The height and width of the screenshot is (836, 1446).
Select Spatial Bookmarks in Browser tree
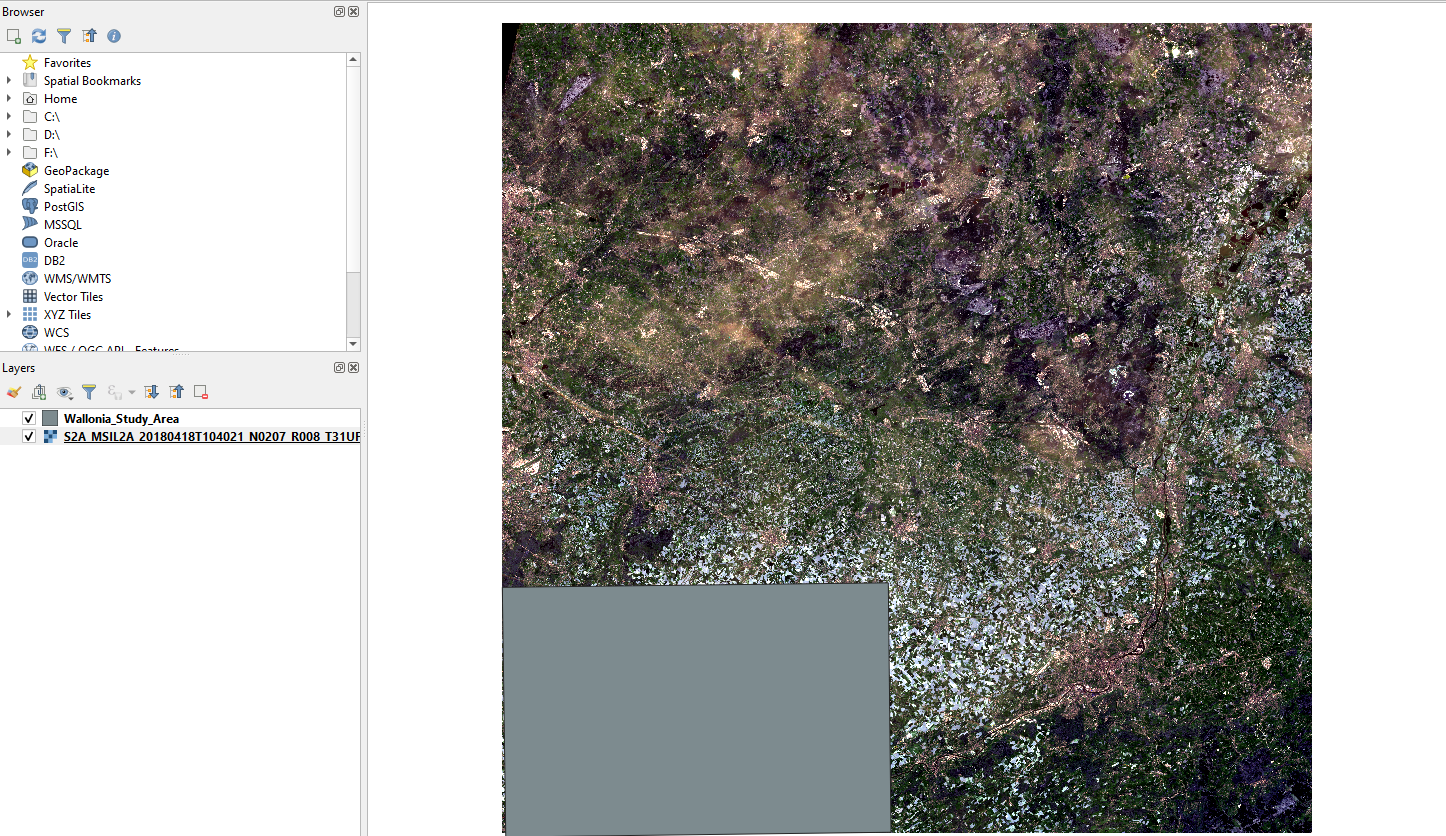[x=92, y=81]
